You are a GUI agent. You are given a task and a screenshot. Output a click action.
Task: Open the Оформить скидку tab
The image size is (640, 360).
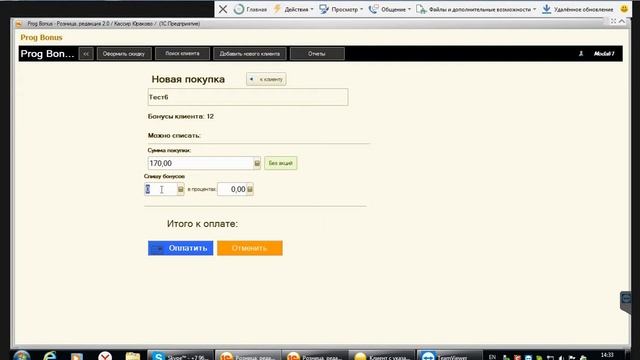[124, 54]
